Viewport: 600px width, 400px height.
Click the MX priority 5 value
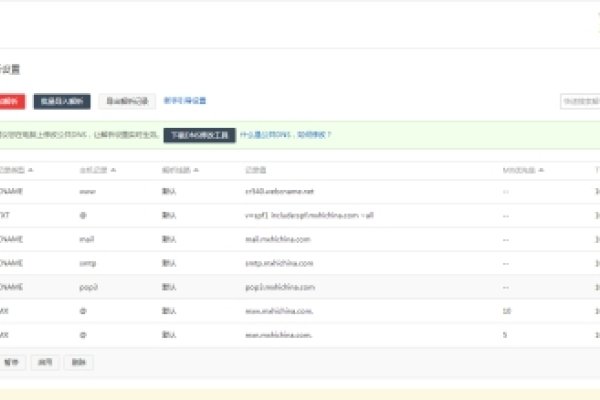[505, 335]
